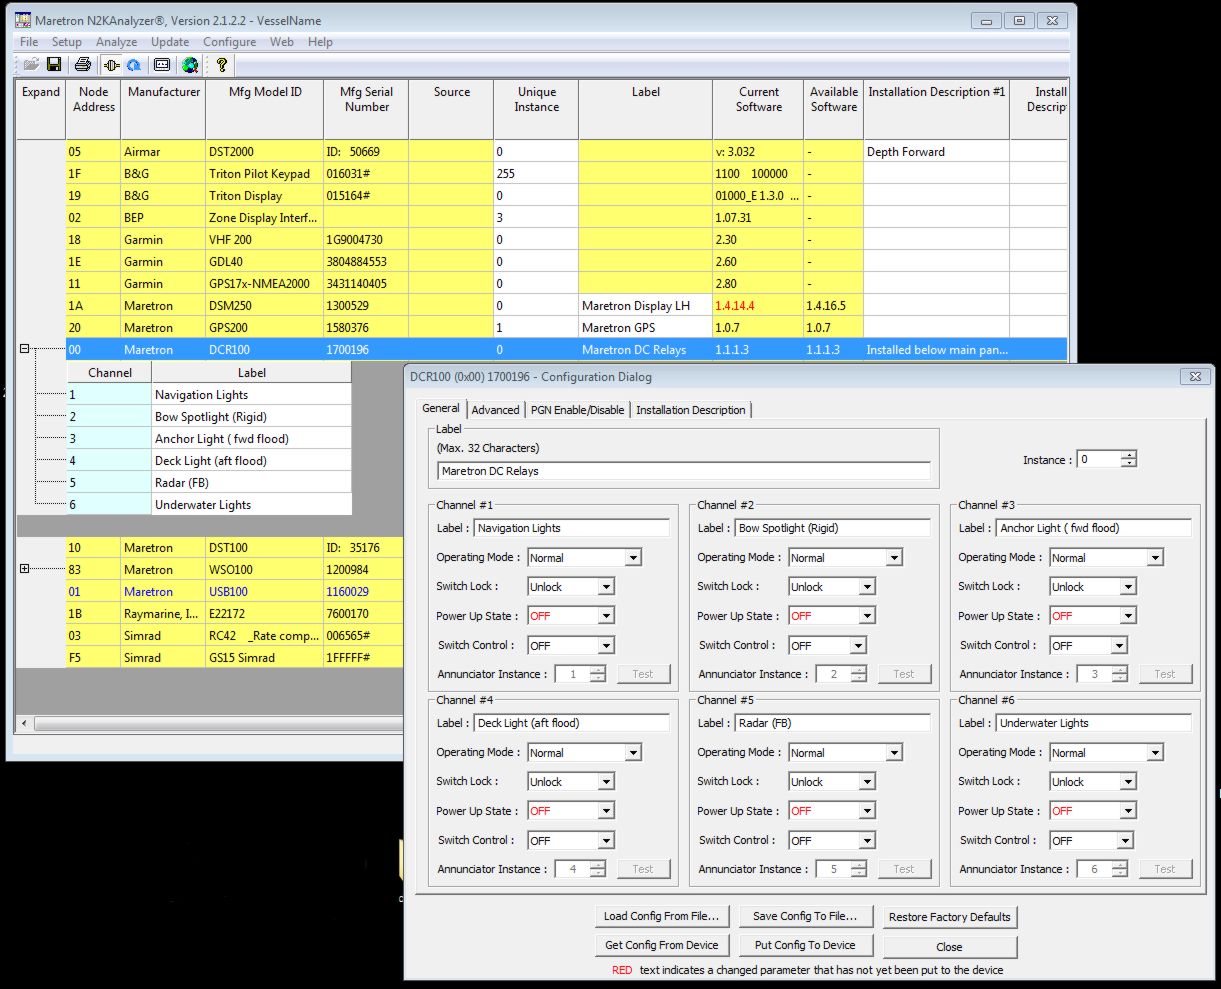Open the Configure menu
The width and height of the screenshot is (1221, 989).
coord(230,42)
